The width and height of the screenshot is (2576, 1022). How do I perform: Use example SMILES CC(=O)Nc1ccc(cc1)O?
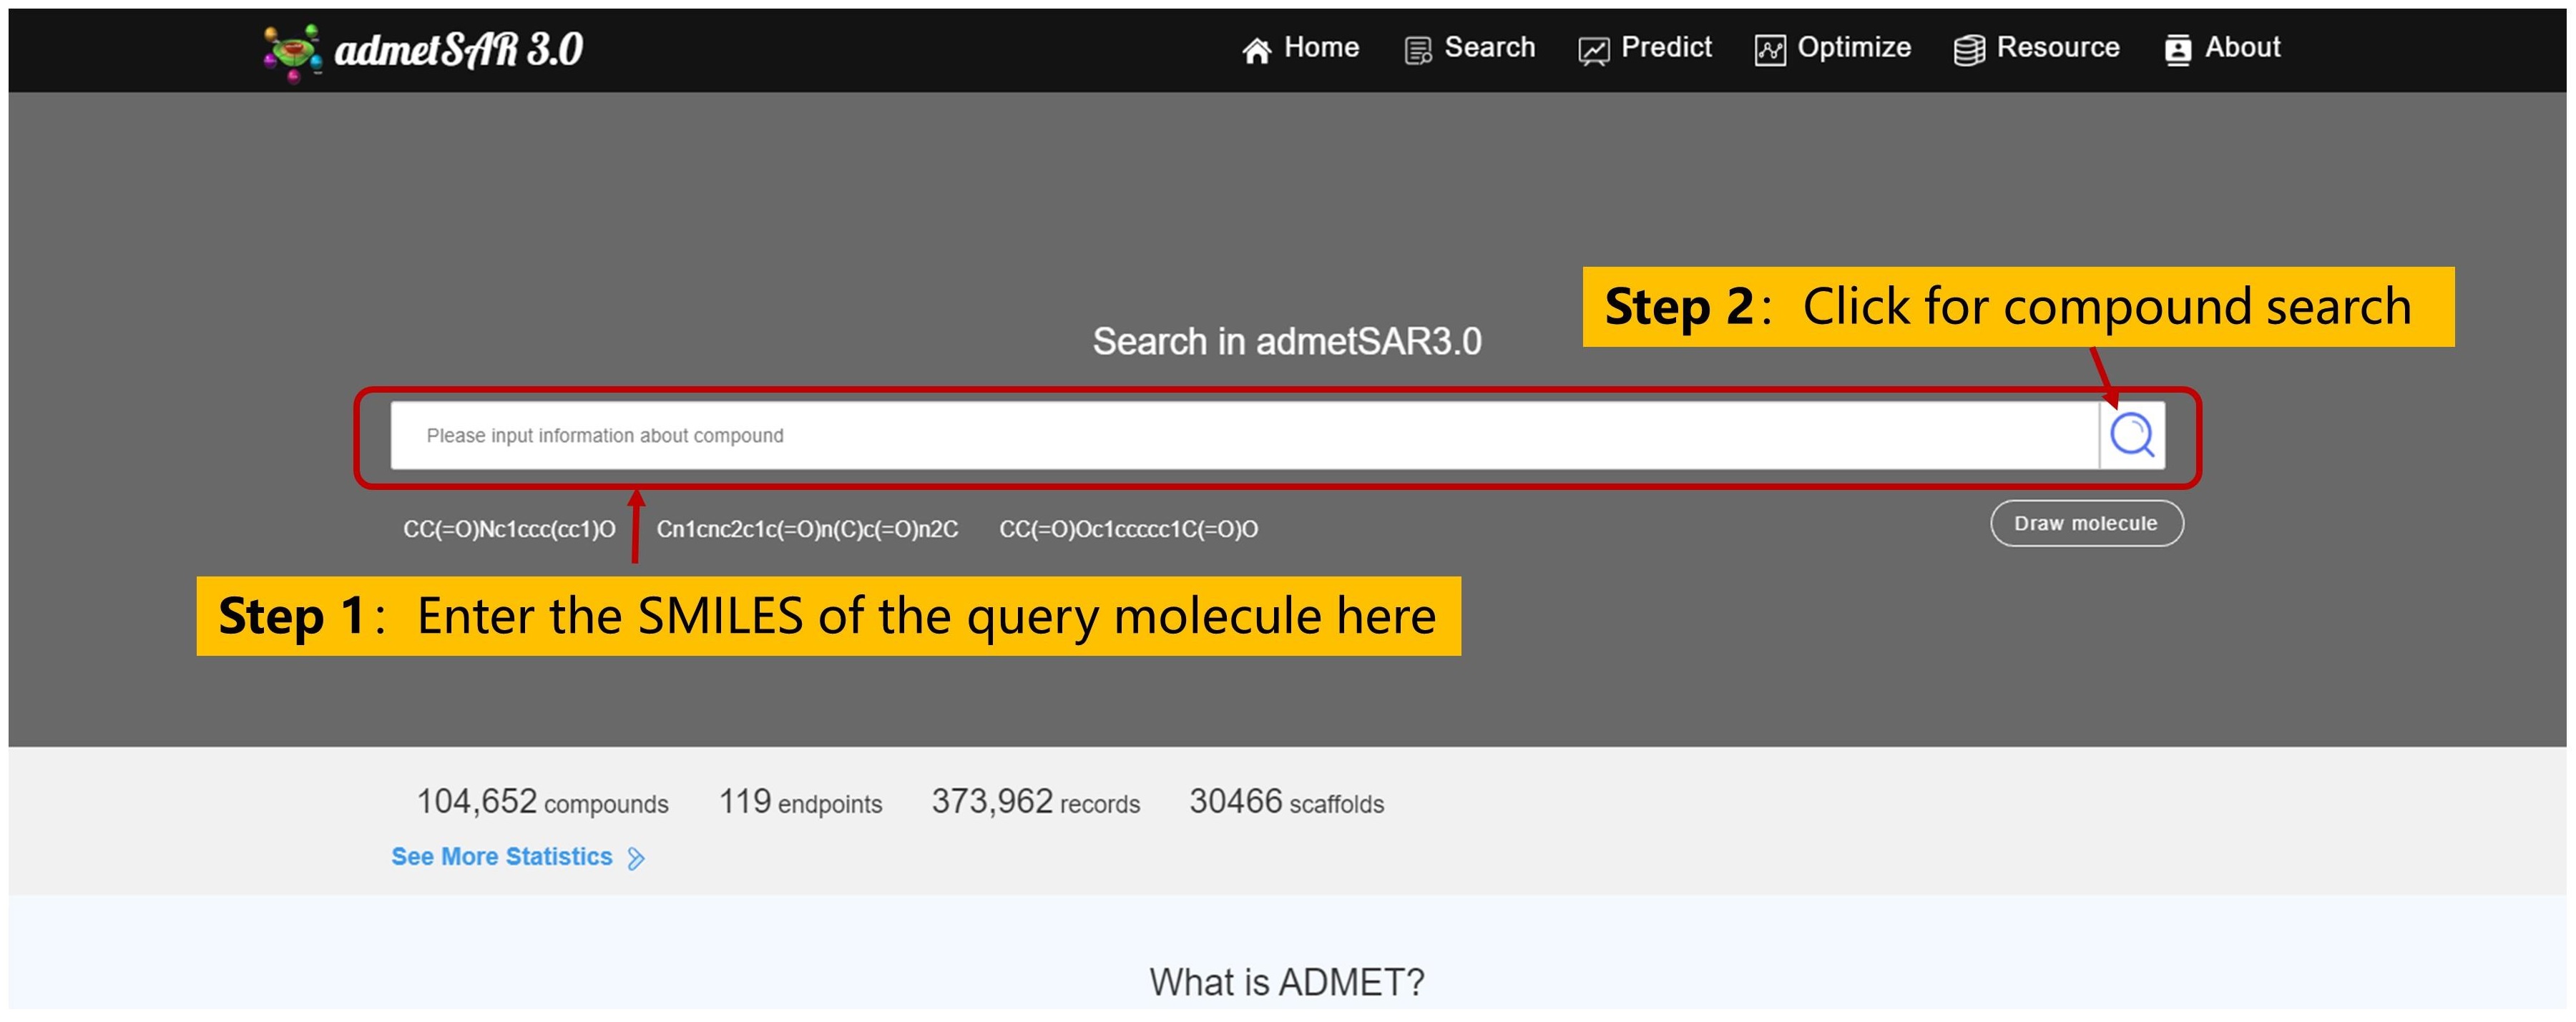point(509,529)
